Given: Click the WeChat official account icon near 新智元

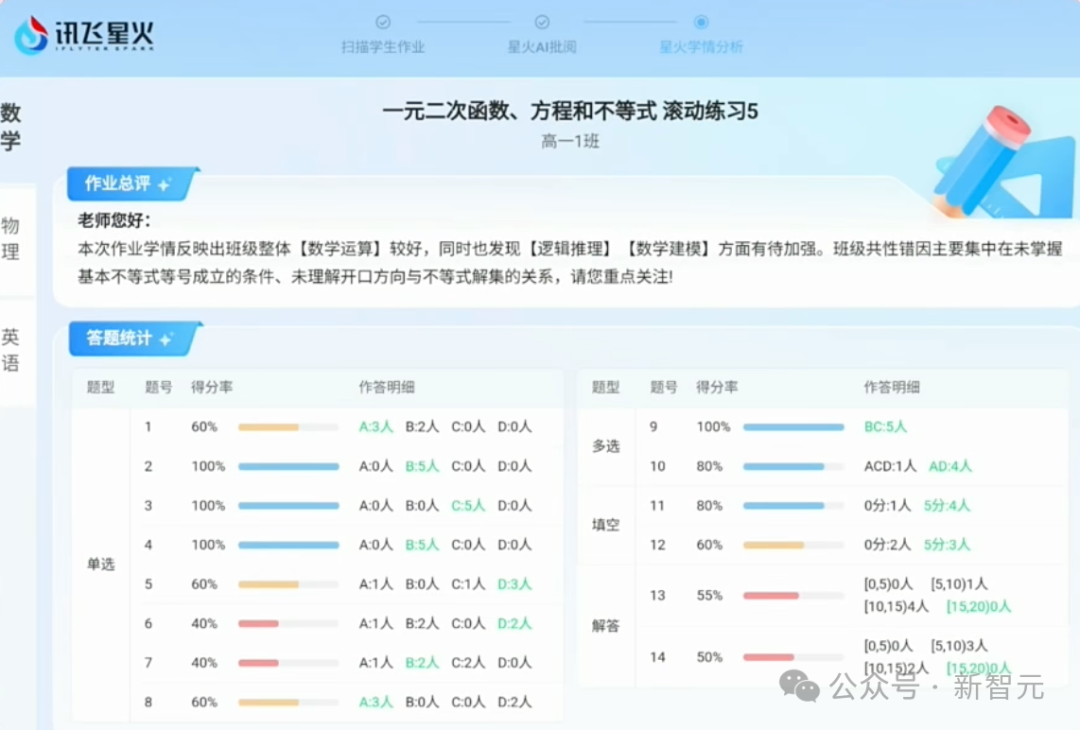Looking at the screenshot, I should click(798, 686).
